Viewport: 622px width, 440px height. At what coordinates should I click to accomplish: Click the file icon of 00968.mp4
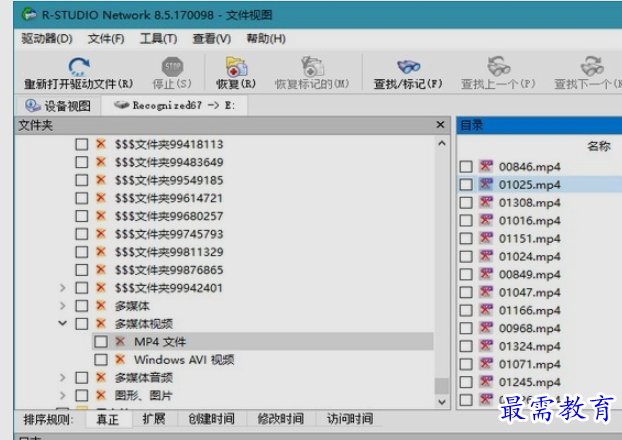[x=486, y=328]
